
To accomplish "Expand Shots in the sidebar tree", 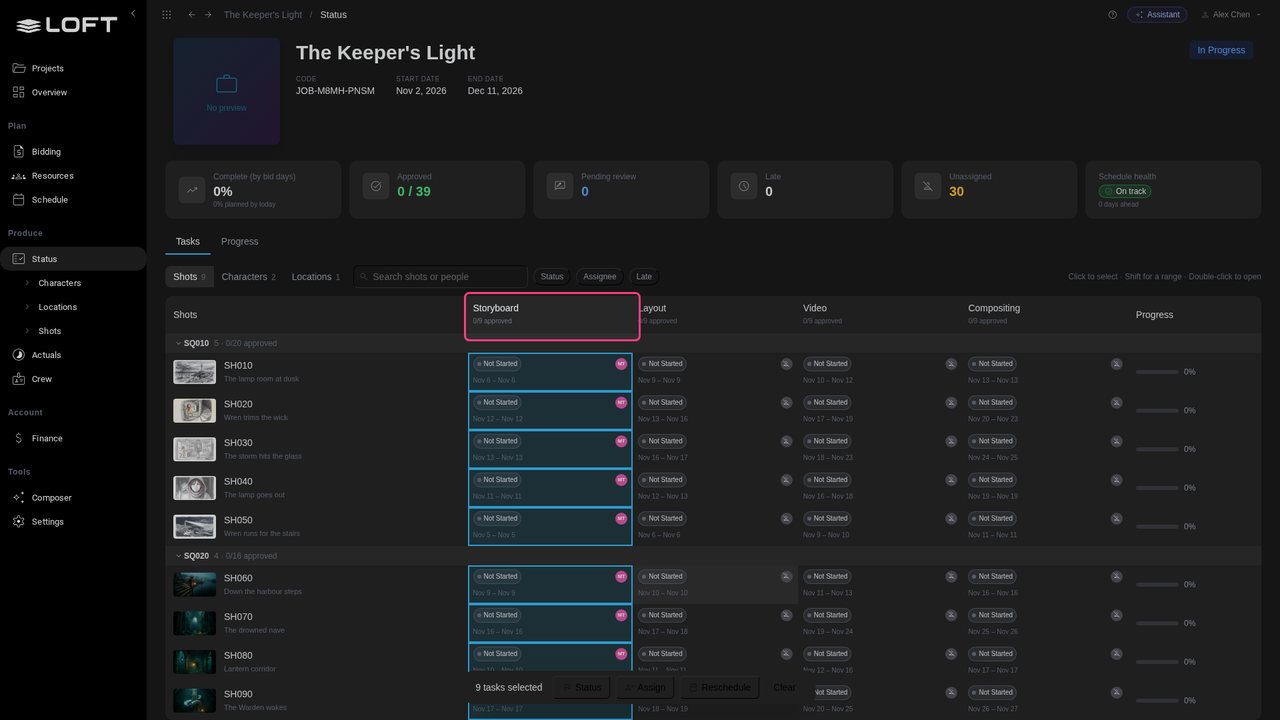I will point(27,331).
